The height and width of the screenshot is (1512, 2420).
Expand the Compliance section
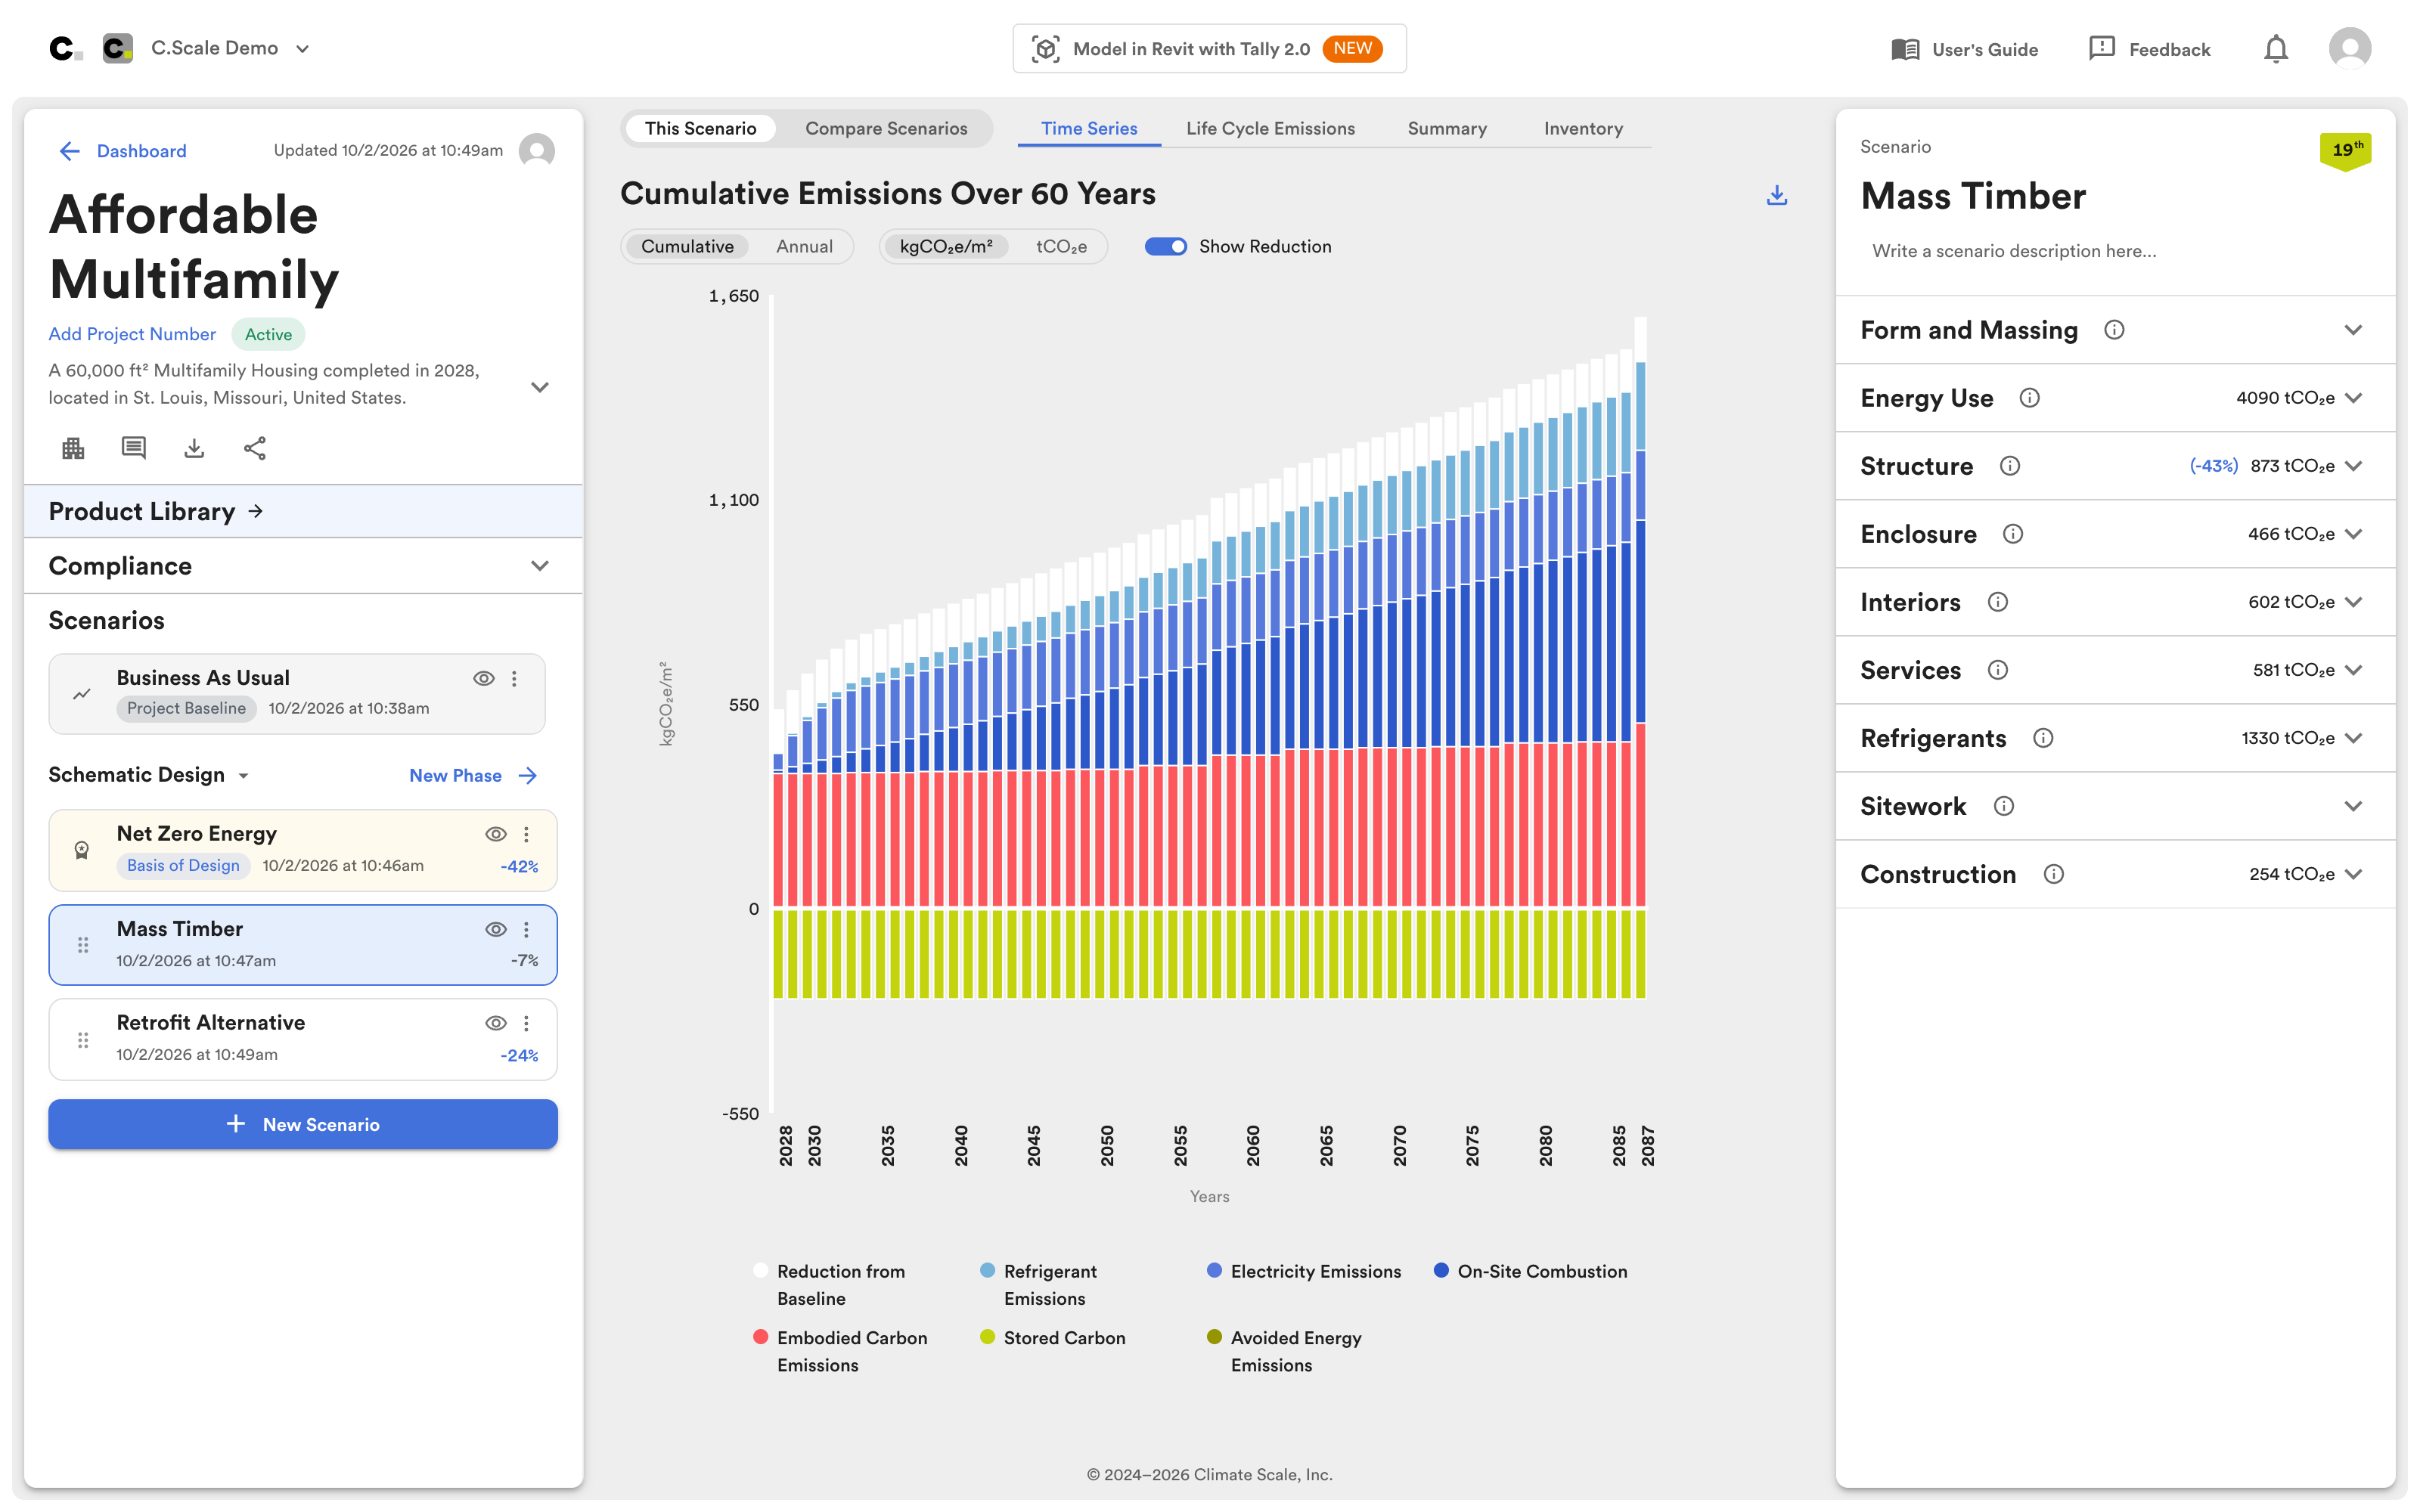303,566
